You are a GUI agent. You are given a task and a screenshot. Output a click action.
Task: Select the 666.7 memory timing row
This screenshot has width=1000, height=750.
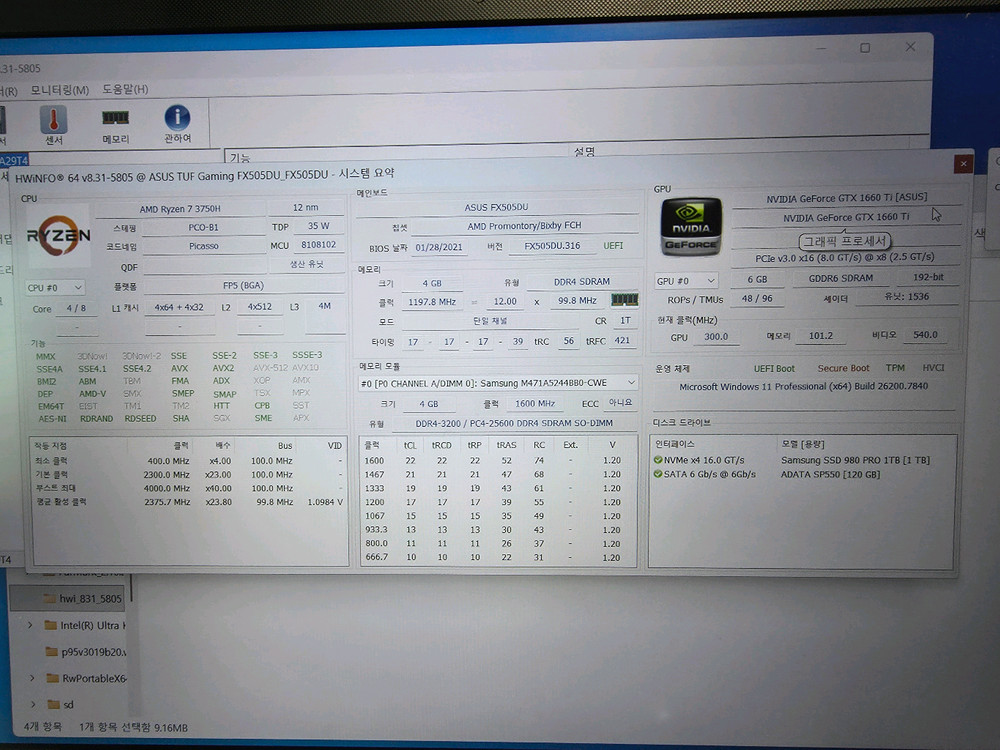(x=497, y=557)
